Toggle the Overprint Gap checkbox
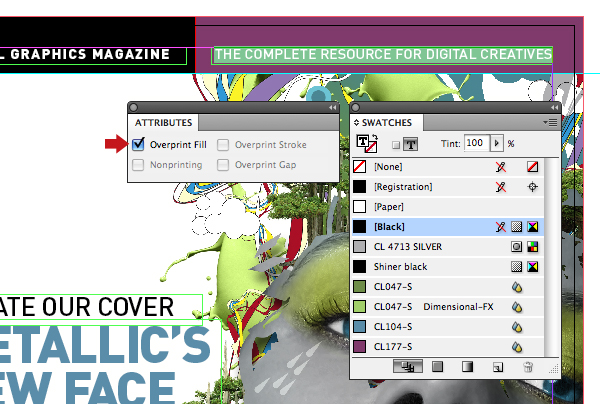 (223, 165)
